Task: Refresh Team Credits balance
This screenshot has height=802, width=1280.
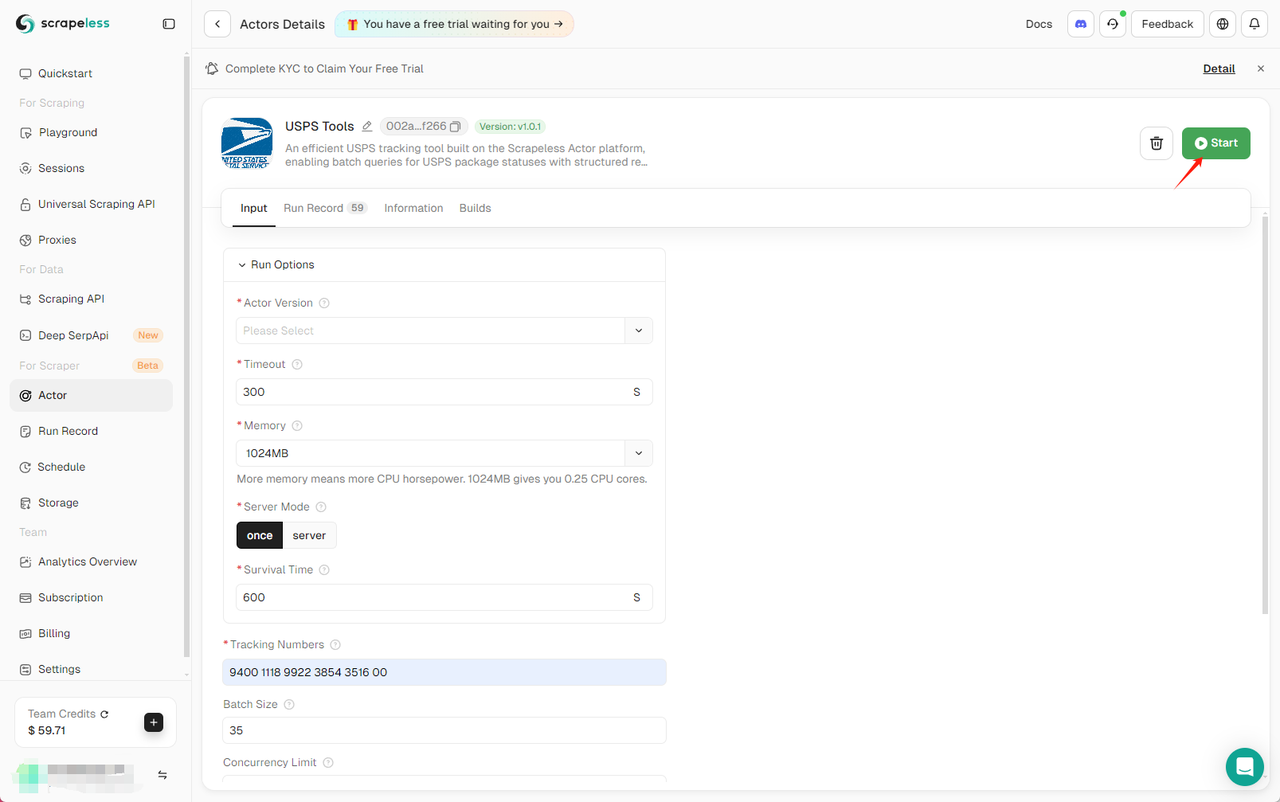Action: 104,714
